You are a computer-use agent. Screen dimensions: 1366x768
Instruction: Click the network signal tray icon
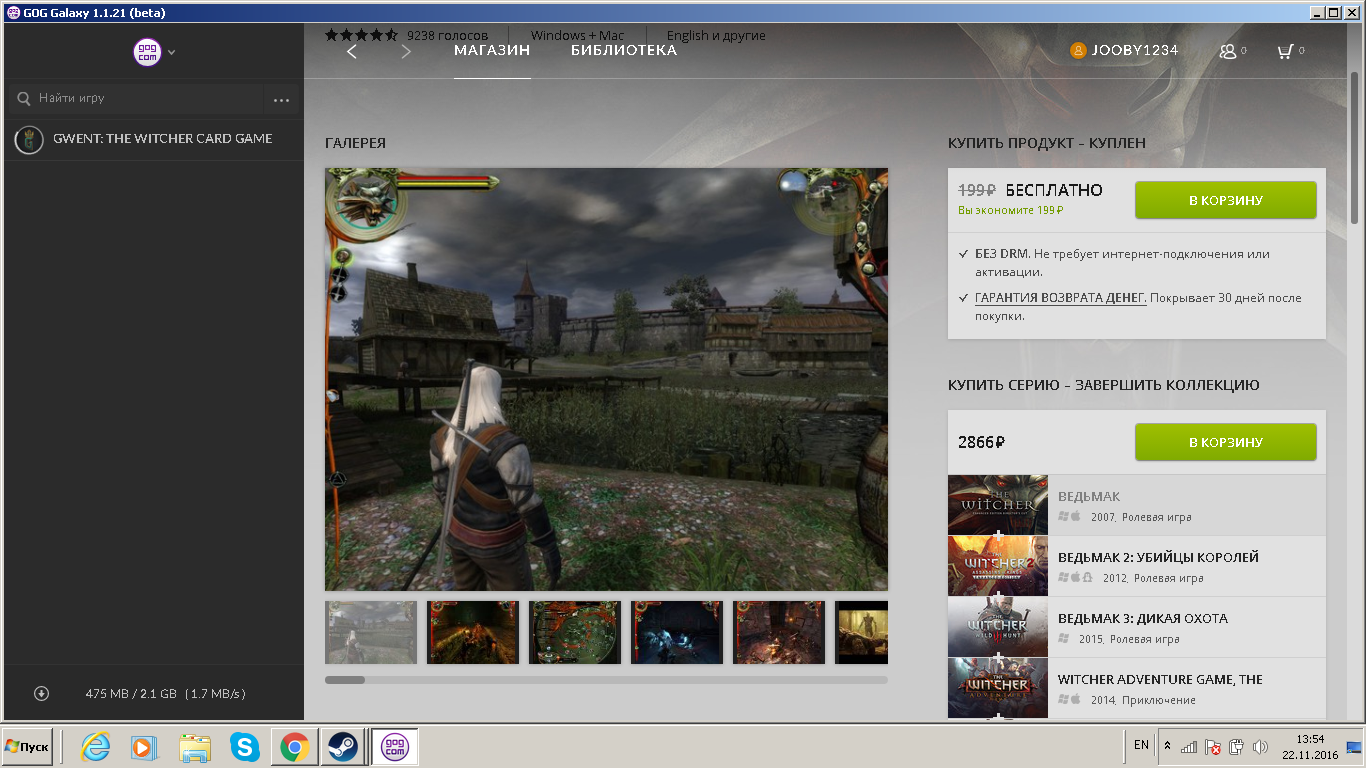pos(1189,747)
